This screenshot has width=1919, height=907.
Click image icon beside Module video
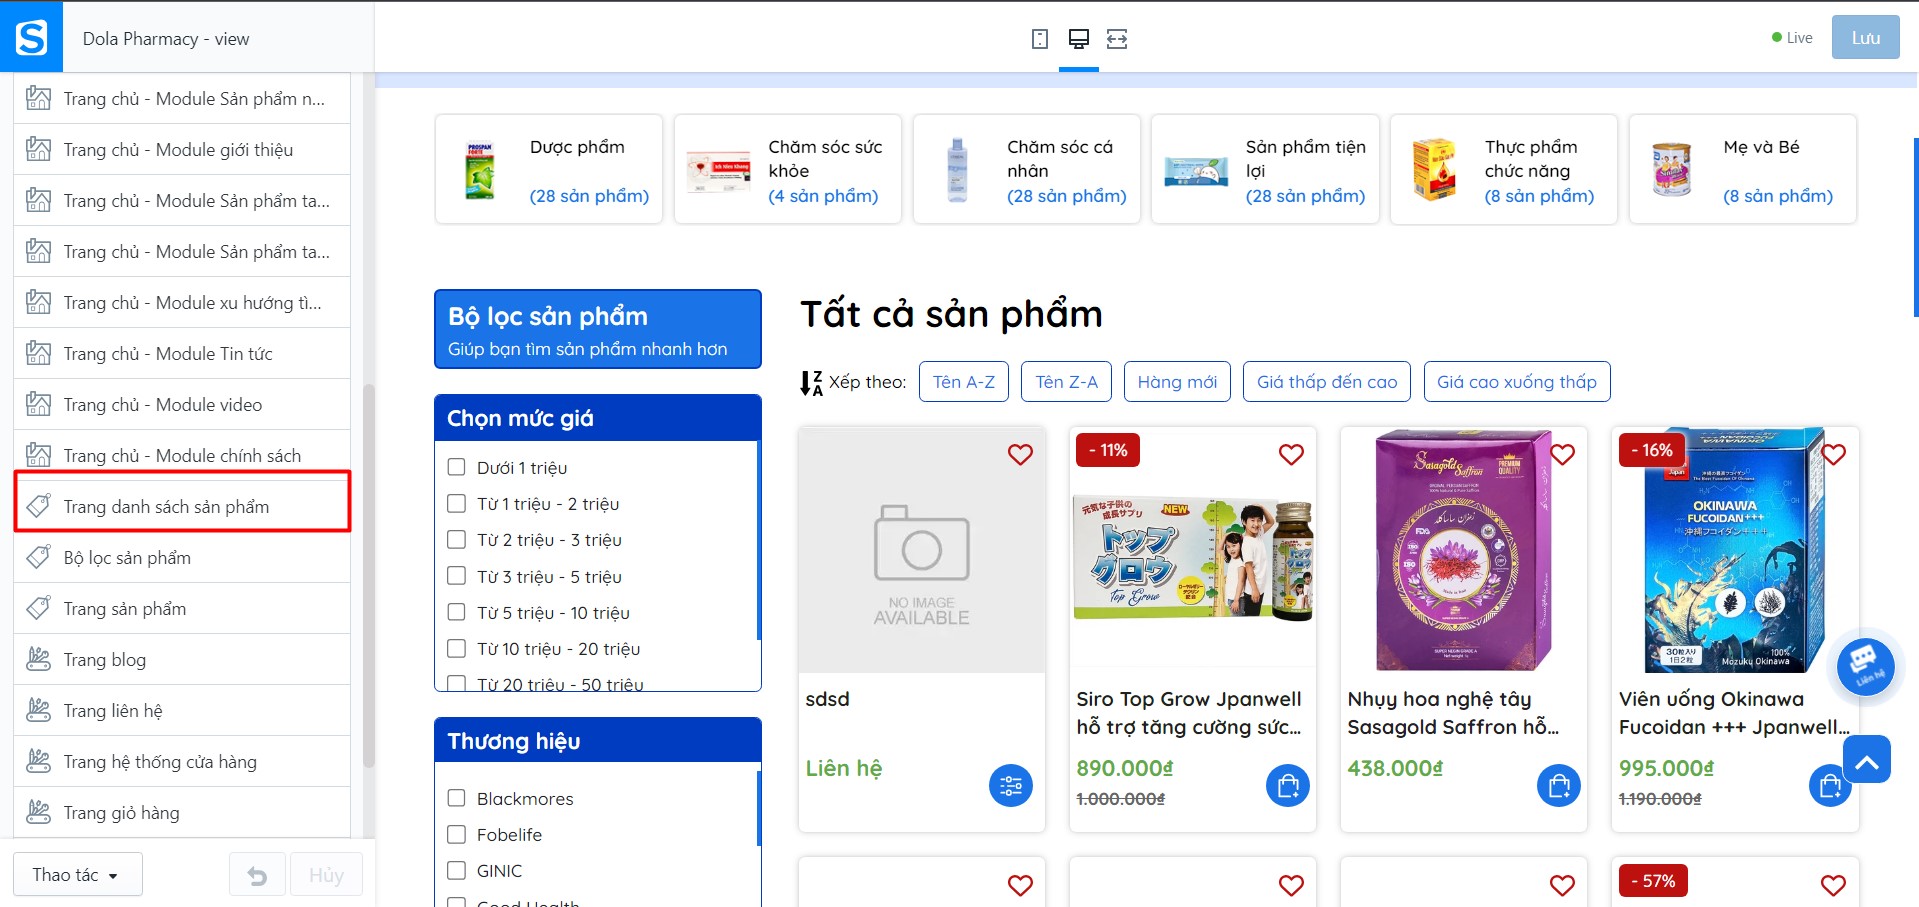tap(38, 405)
